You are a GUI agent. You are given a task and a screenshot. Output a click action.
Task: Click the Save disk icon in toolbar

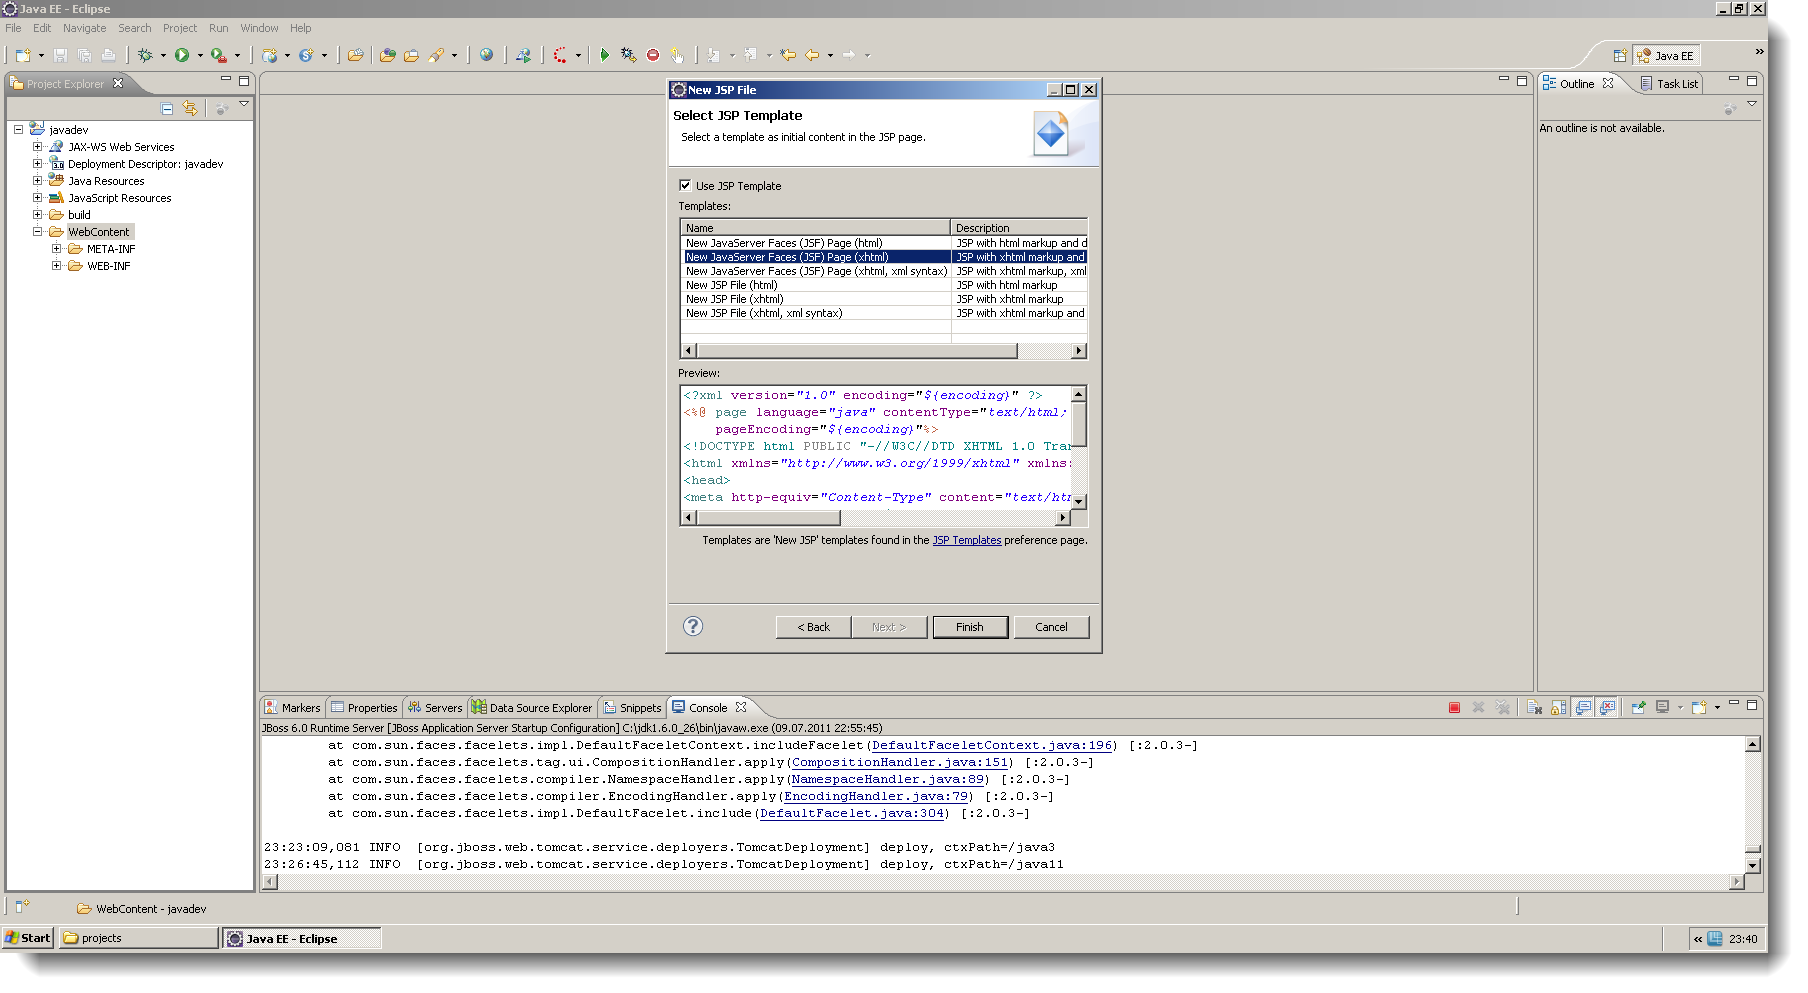[x=60, y=55]
